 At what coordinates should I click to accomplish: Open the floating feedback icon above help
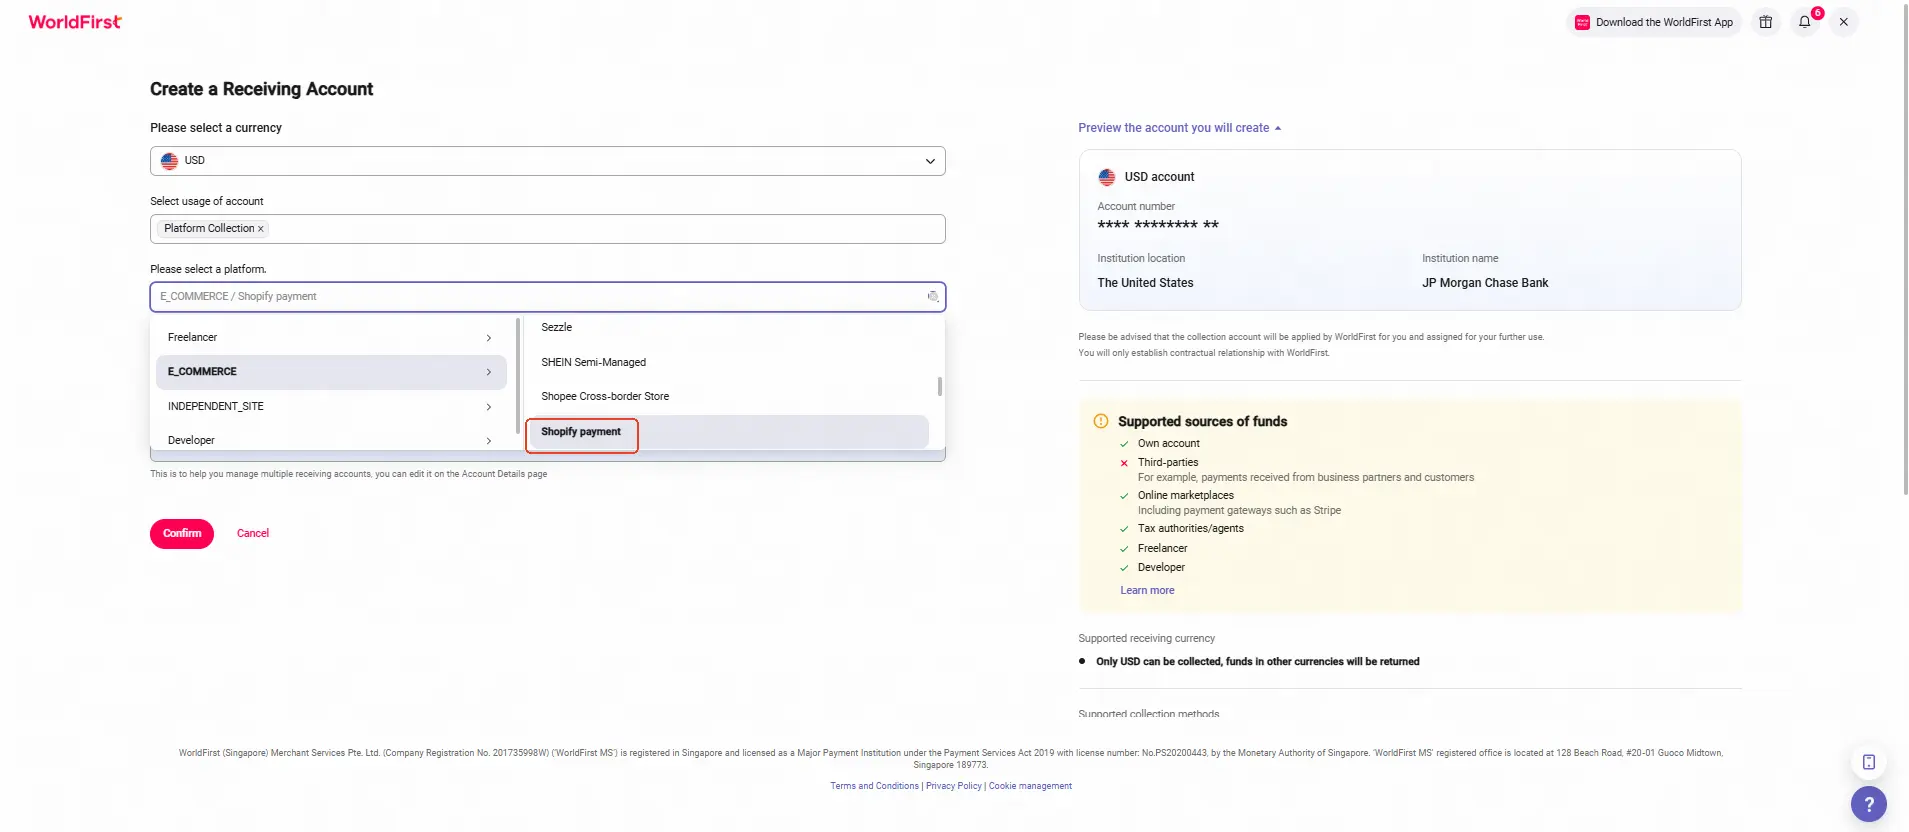coord(1869,763)
